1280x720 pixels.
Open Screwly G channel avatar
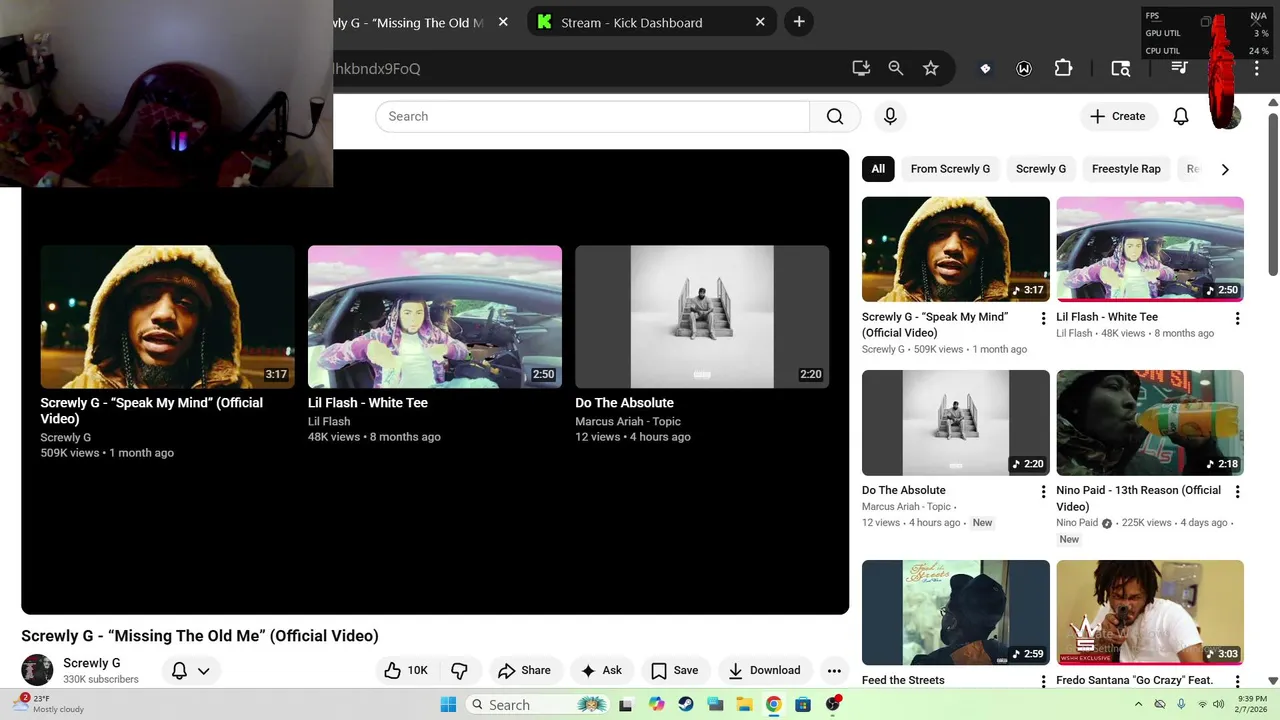[x=37, y=670]
